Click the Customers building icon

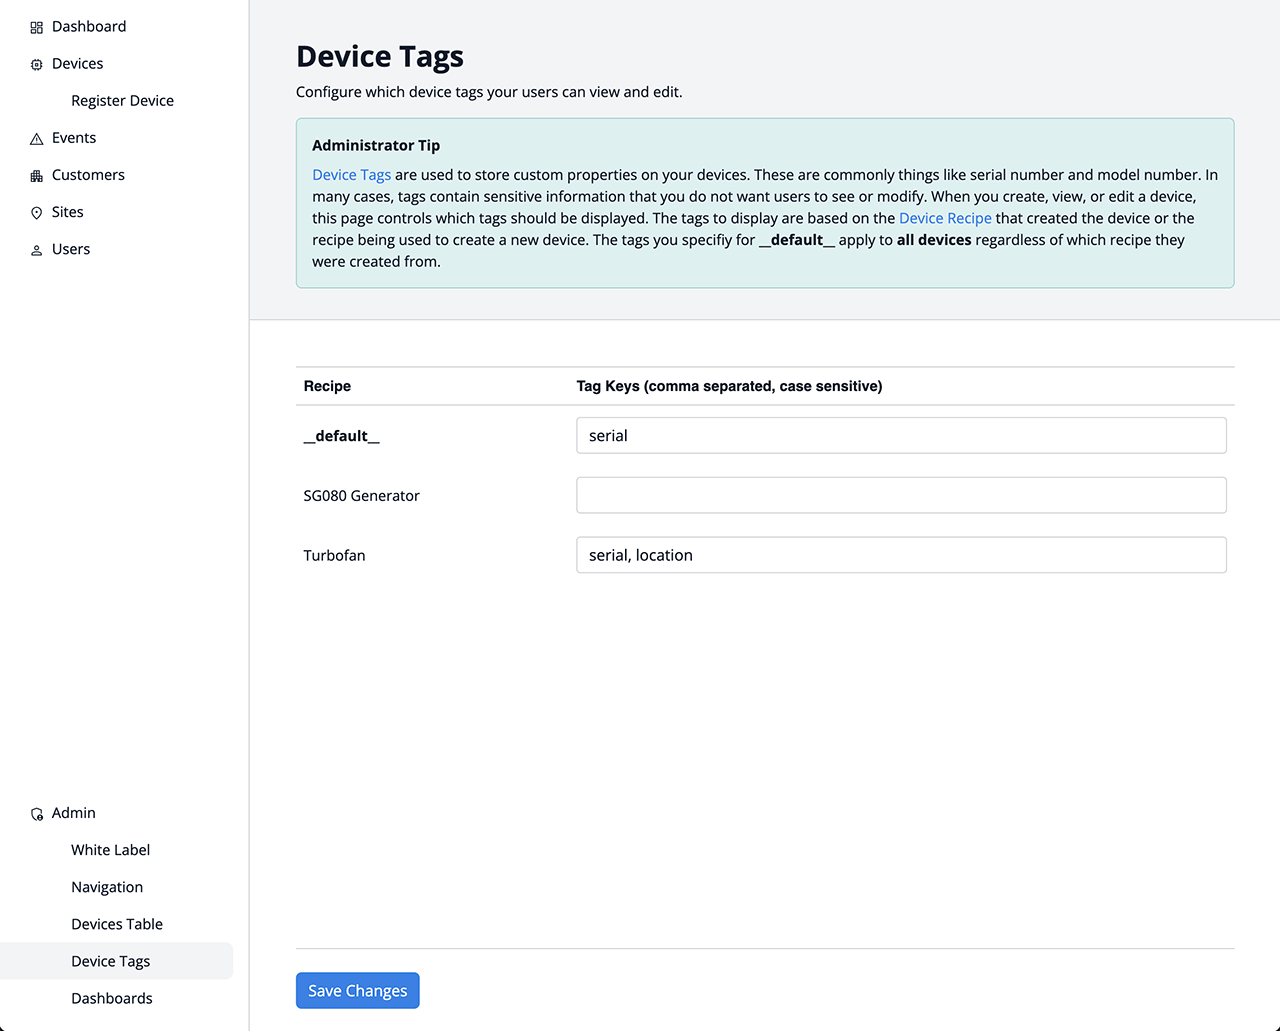point(37,176)
